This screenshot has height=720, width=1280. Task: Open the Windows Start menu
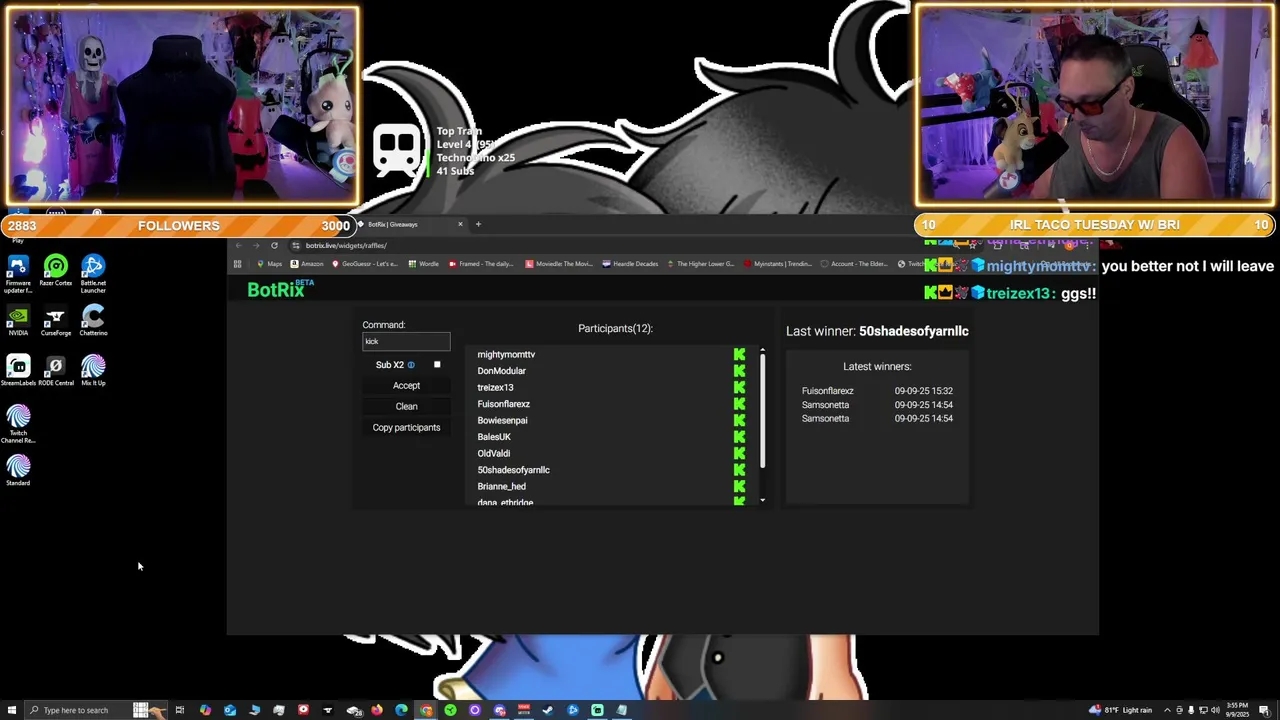[12, 710]
